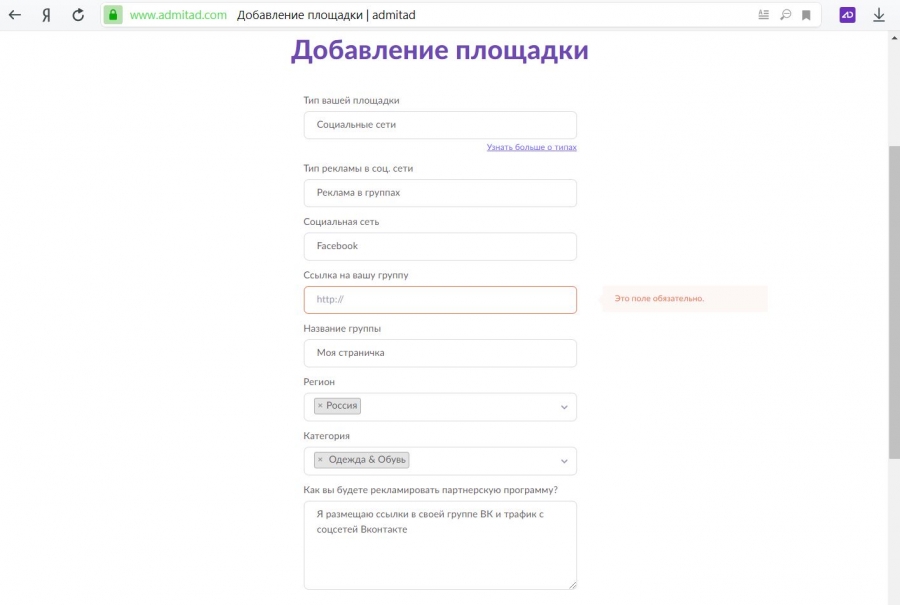Follow the Узнать больше о типах link
The height and width of the screenshot is (605, 900).
pos(532,147)
